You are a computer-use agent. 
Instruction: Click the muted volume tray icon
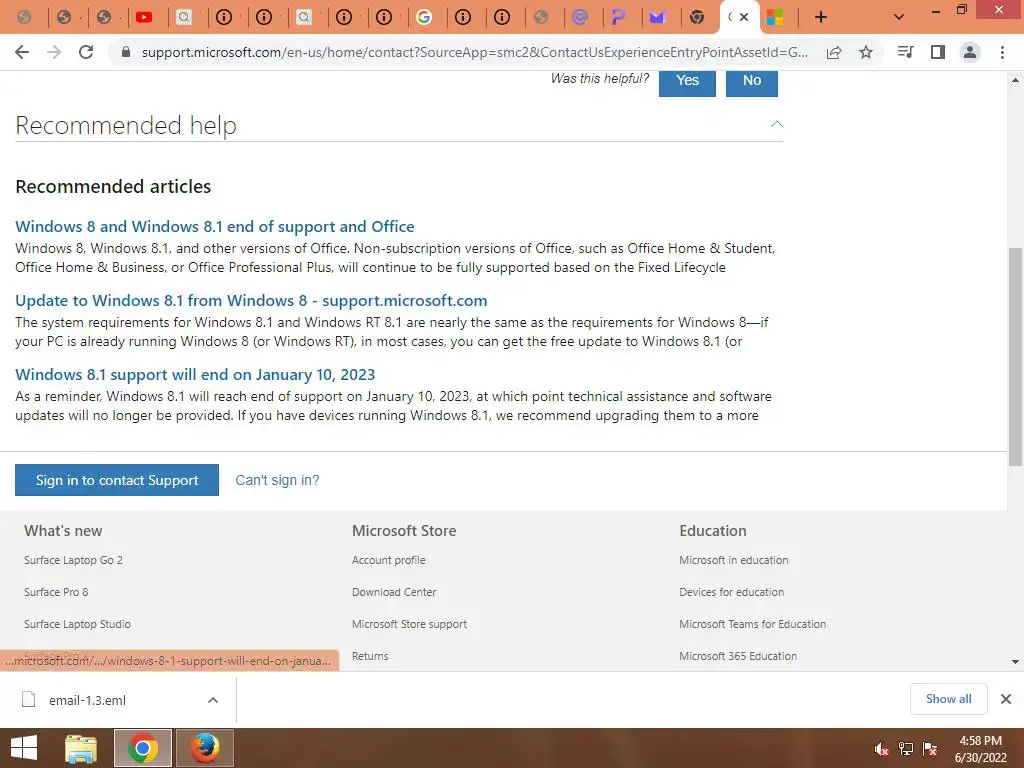click(881, 749)
